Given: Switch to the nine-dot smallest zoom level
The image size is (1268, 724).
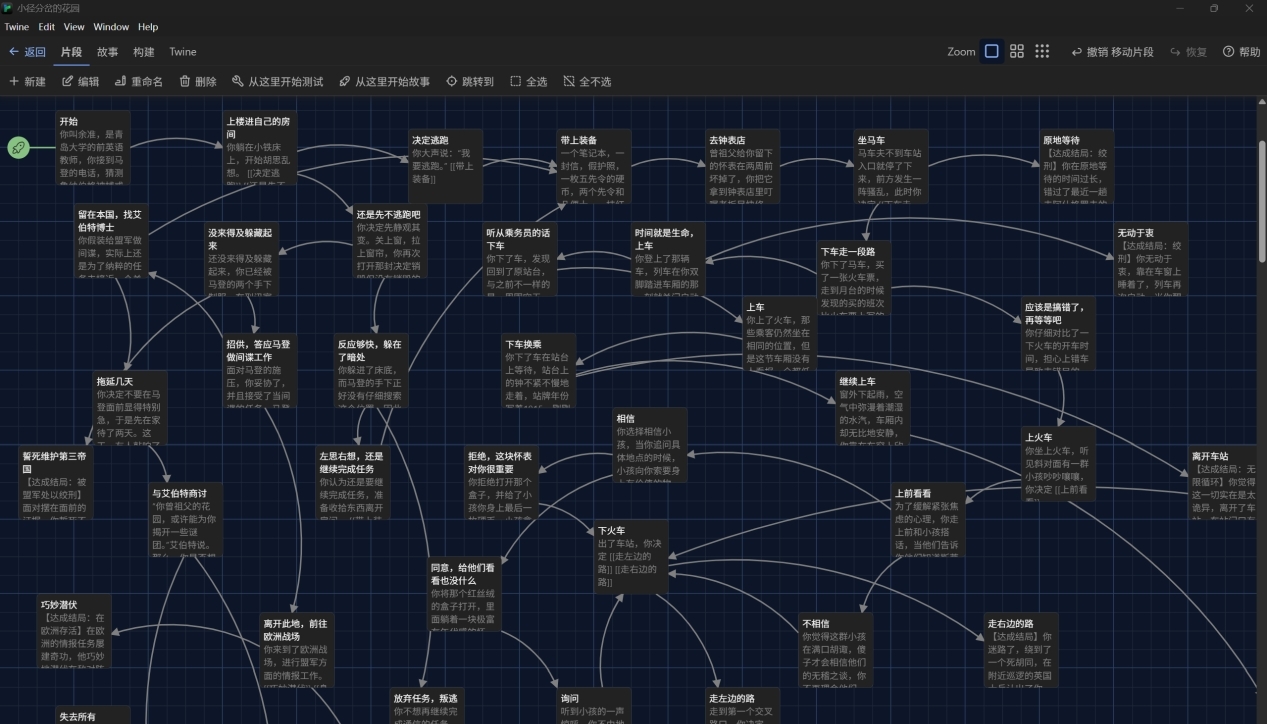Looking at the screenshot, I should [1042, 52].
